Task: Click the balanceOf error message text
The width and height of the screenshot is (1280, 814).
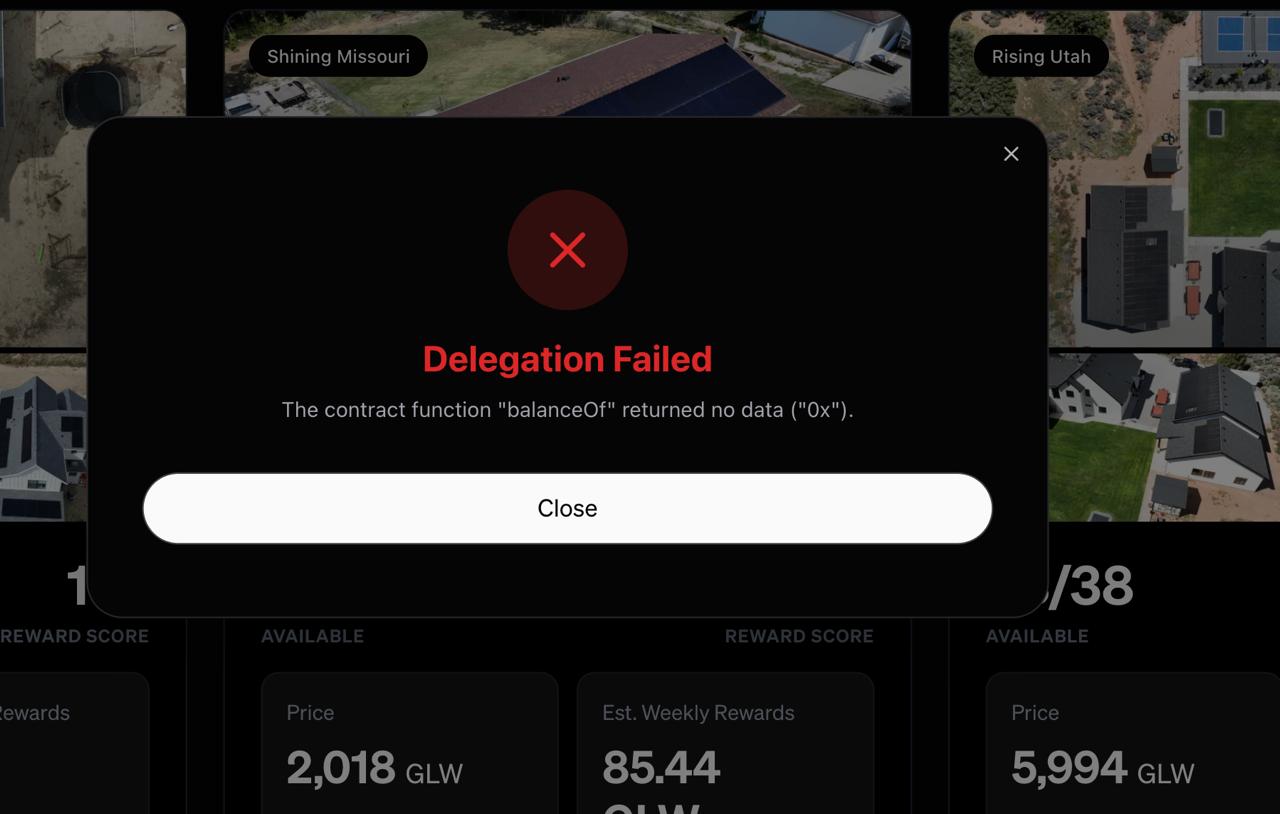Action: point(567,410)
